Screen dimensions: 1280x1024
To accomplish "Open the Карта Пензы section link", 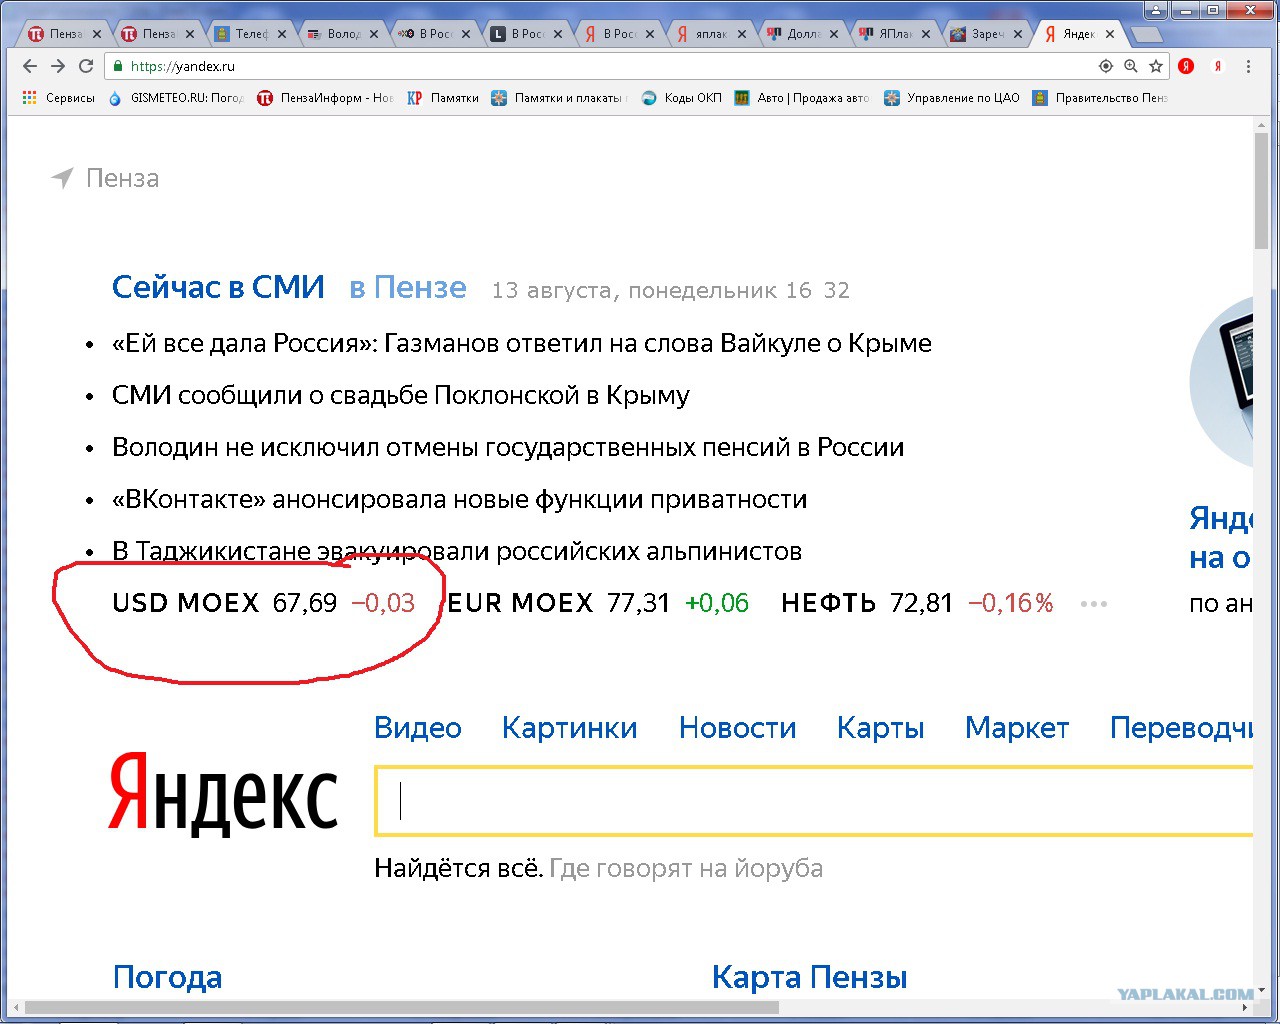I will tap(810, 977).
